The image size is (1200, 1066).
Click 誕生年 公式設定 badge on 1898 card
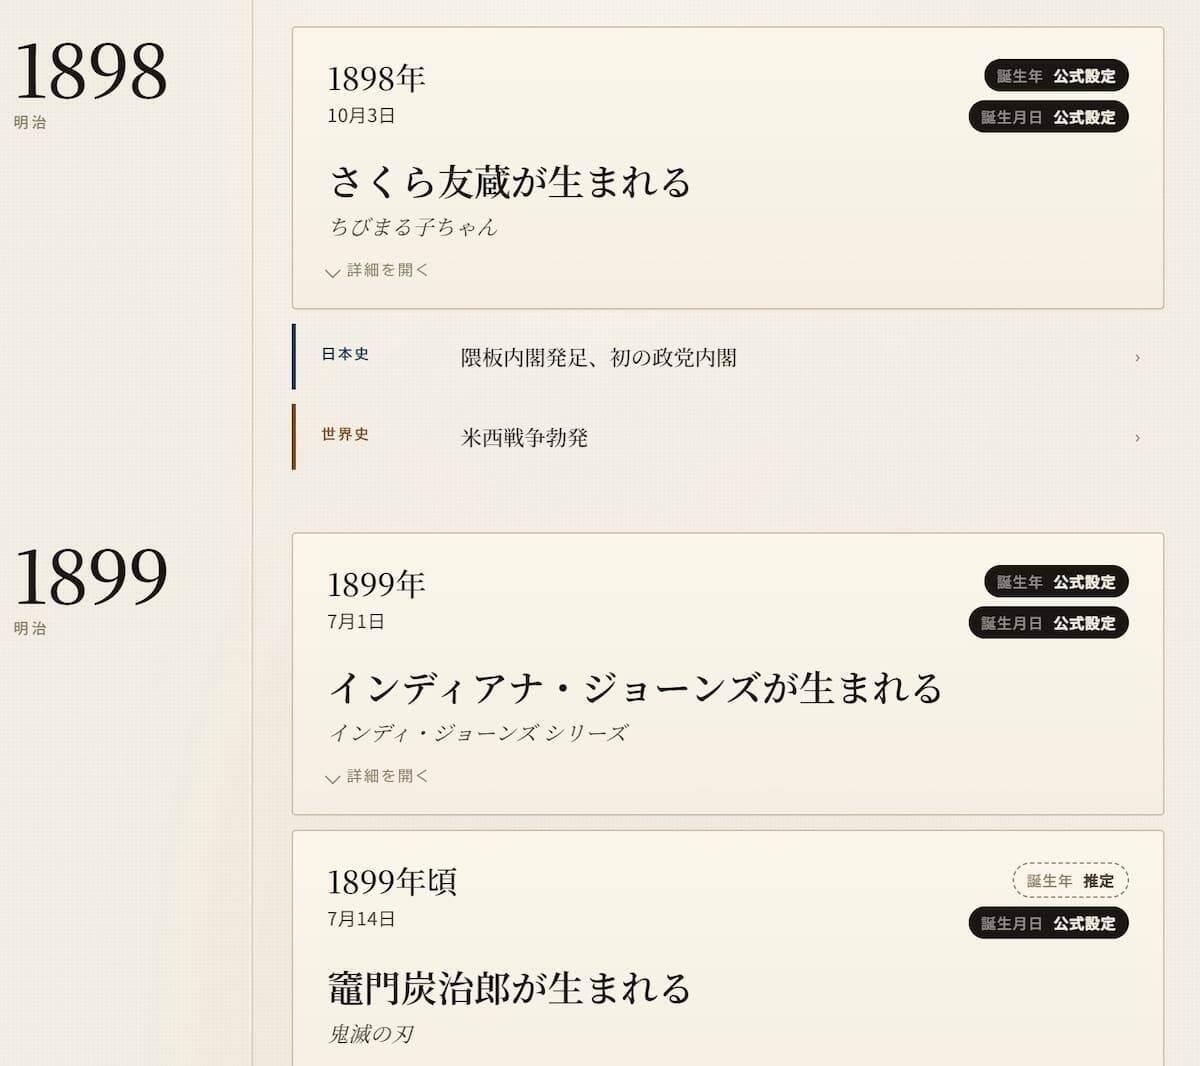tap(1056, 76)
